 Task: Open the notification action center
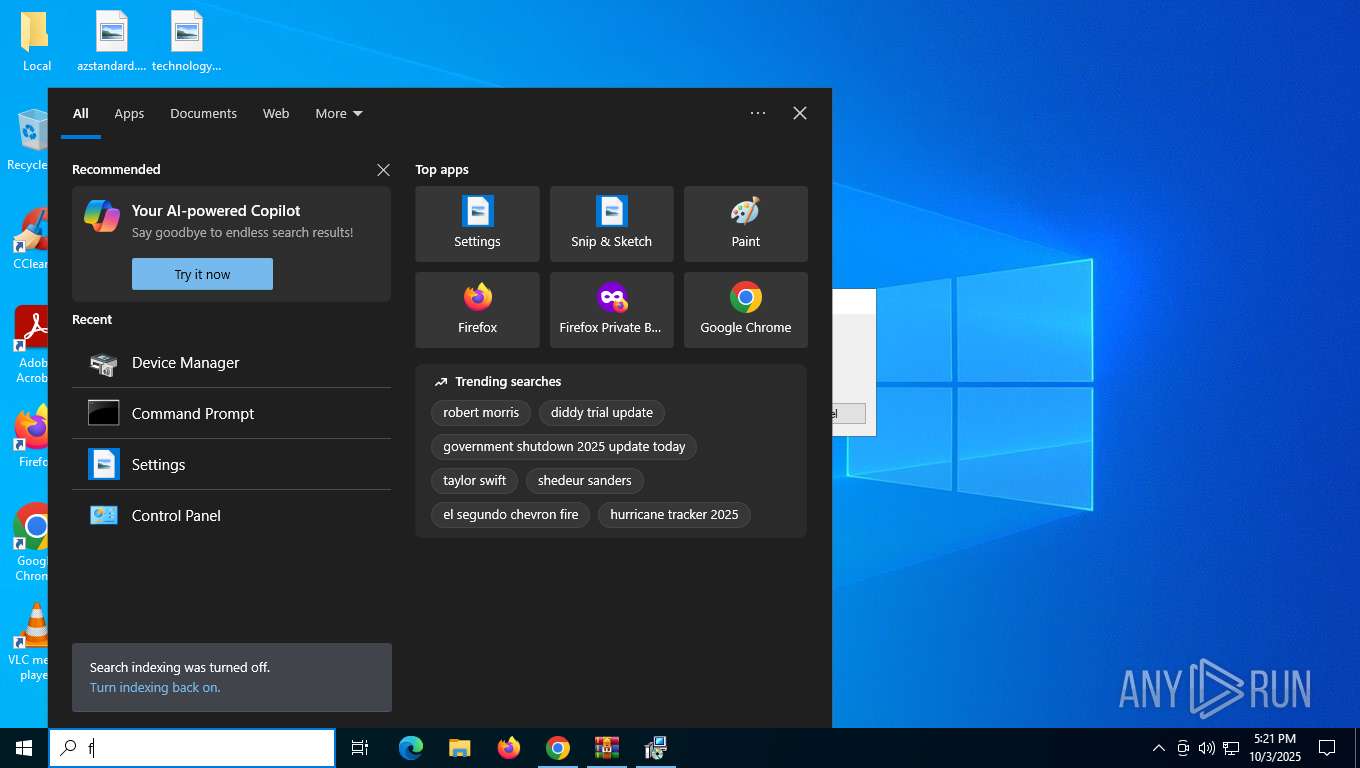tap(1327, 748)
